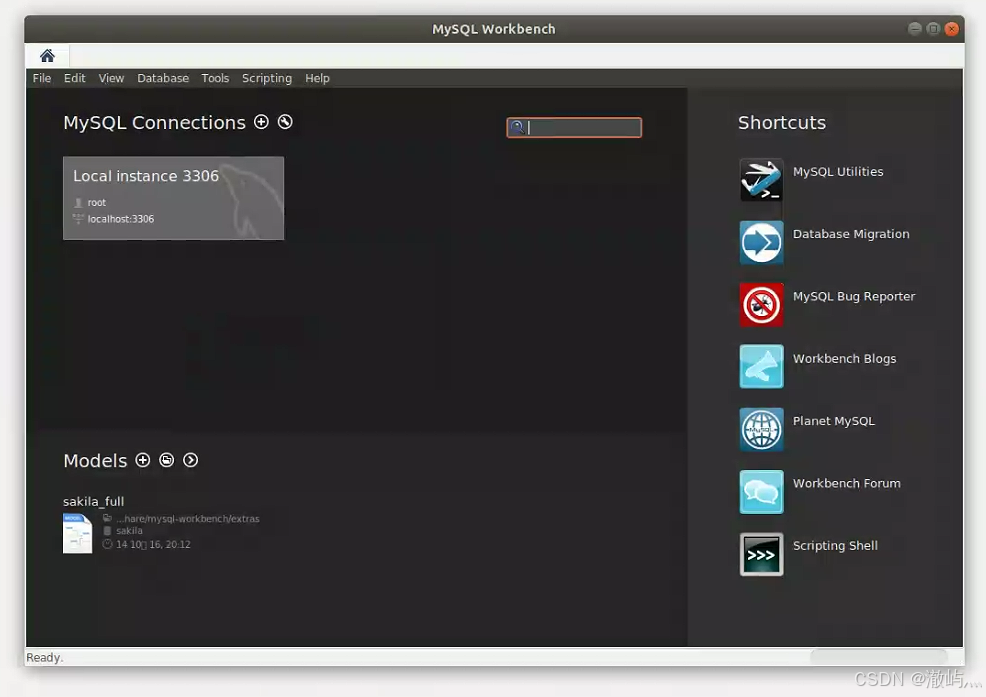
Task: Open an existing model file icon
Action: [167, 460]
